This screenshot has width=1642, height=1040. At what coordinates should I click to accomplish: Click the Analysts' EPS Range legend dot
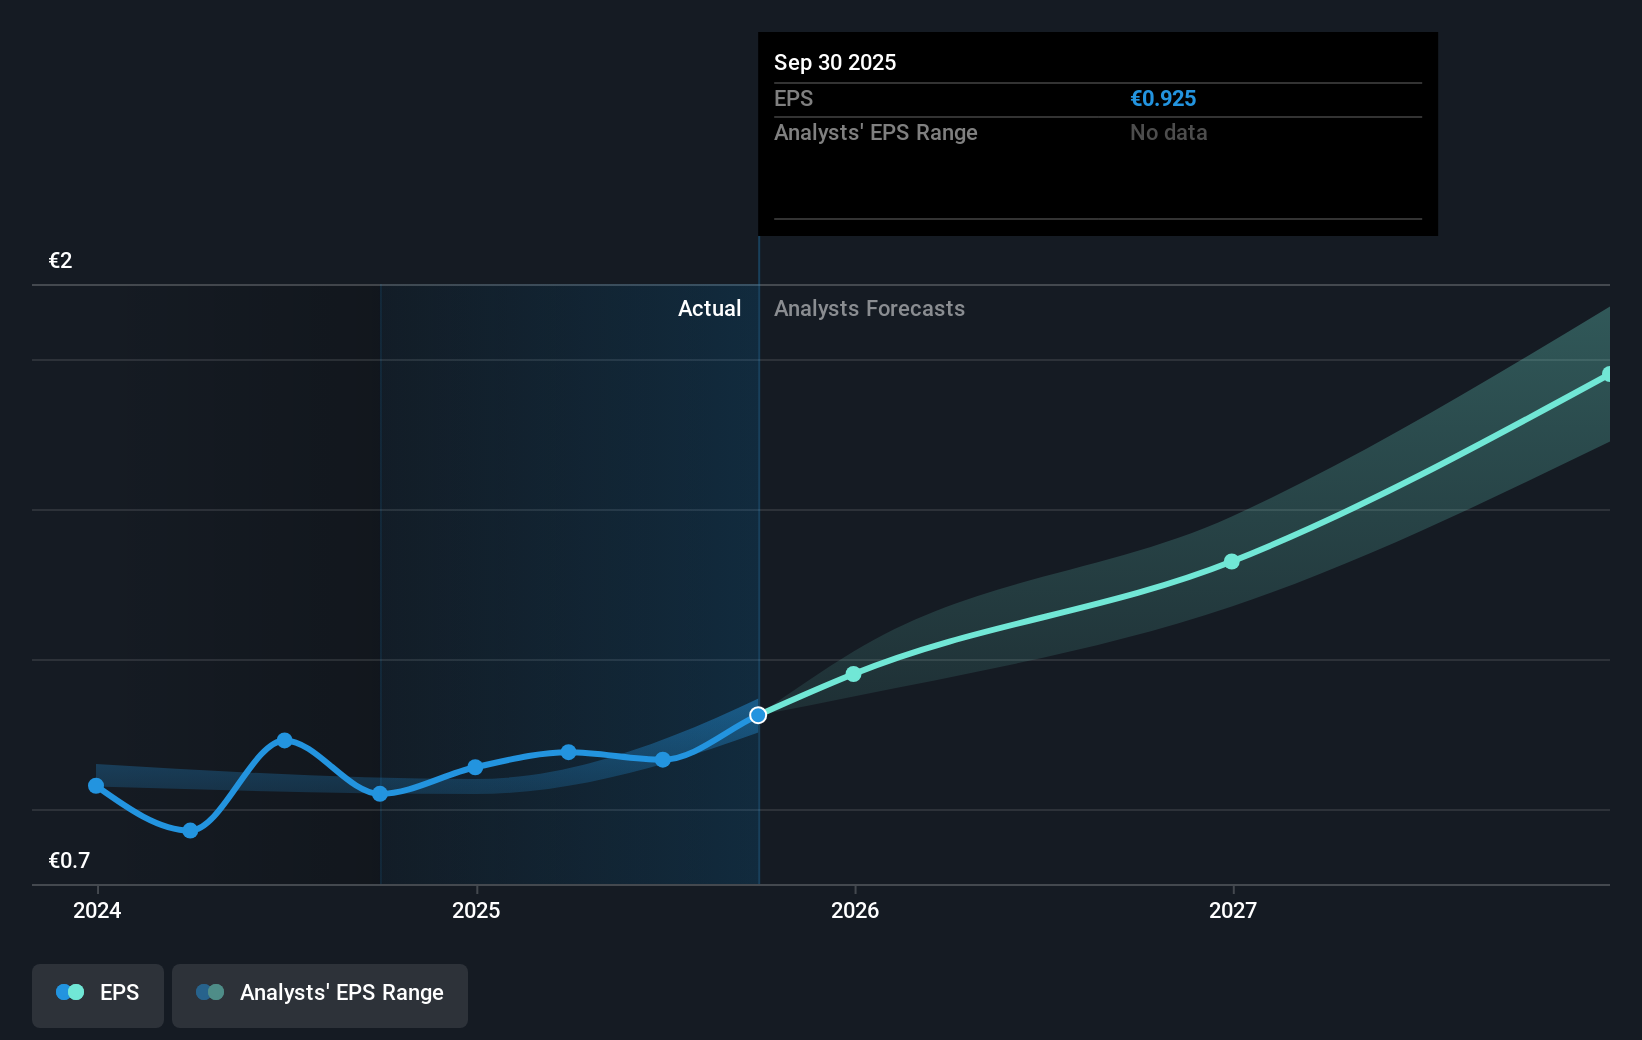210,991
